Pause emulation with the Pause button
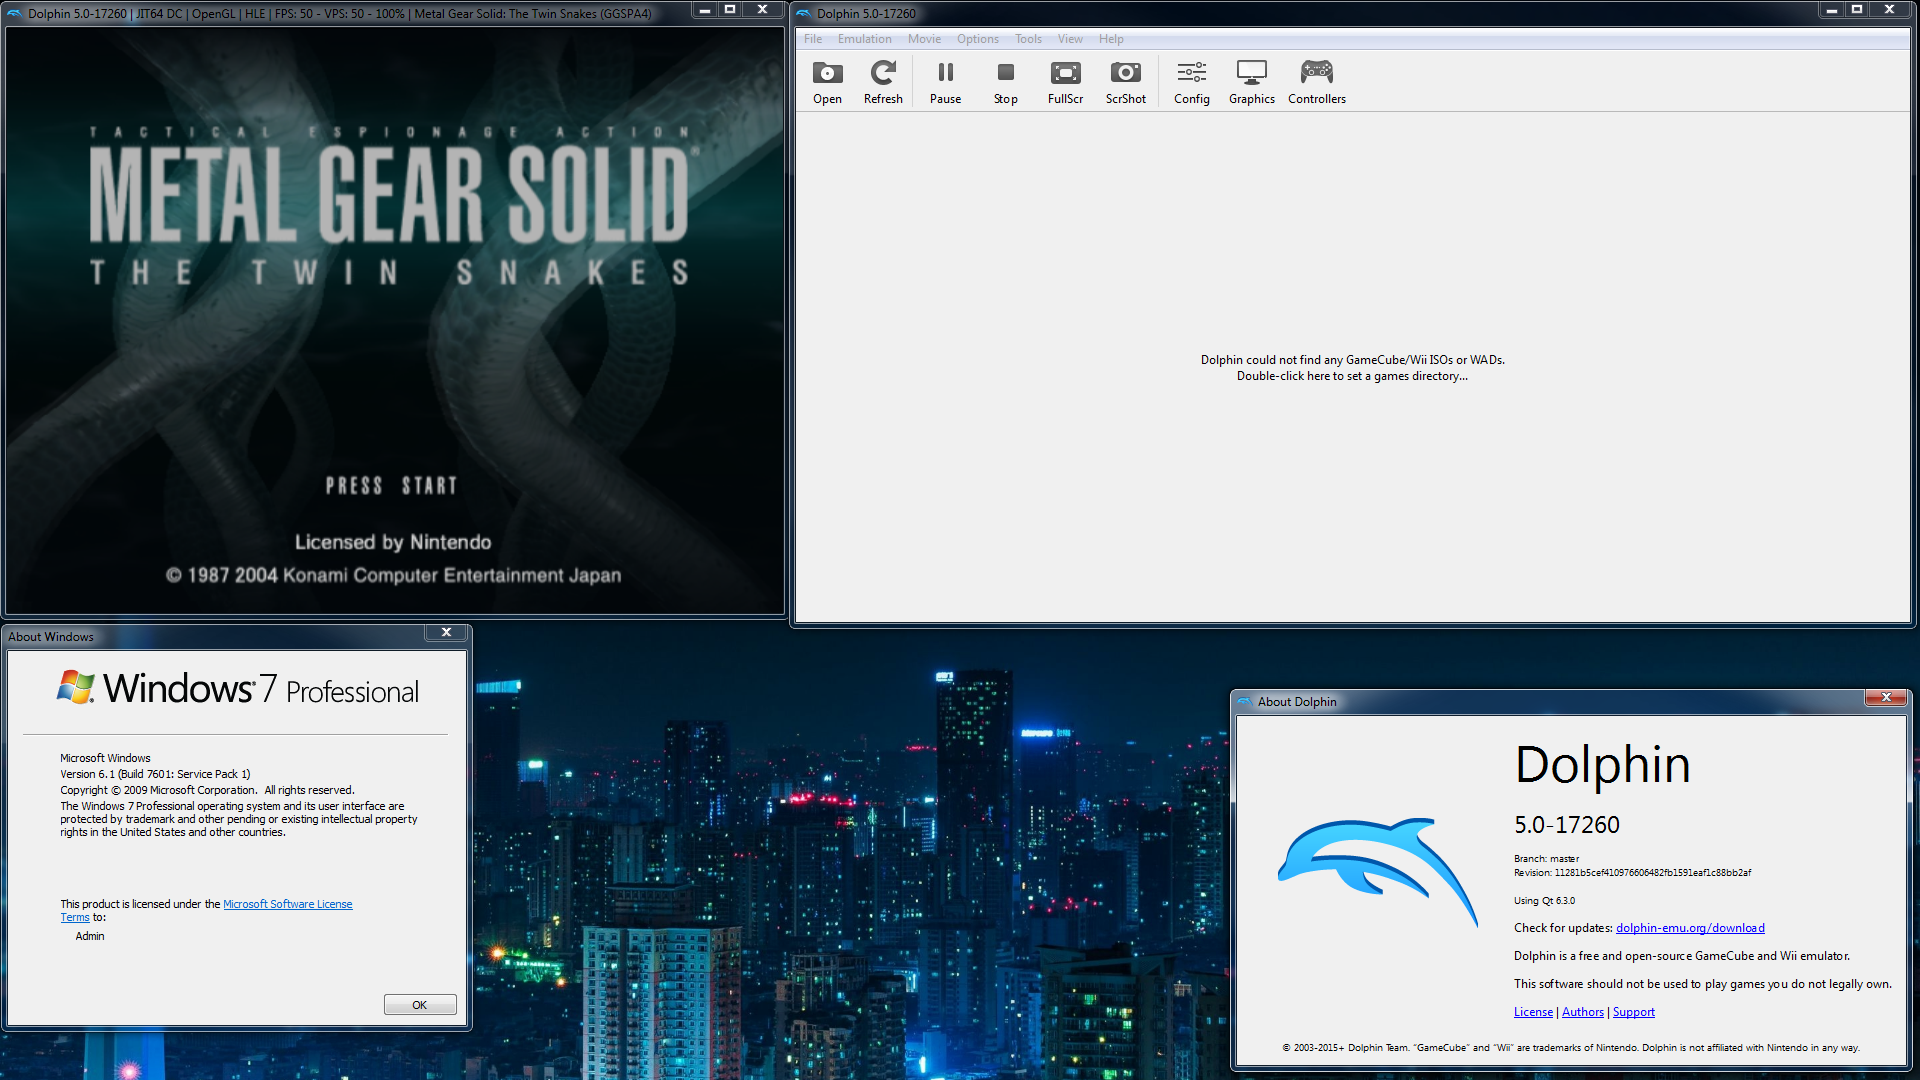The height and width of the screenshot is (1080, 1920). [x=945, y=82]
